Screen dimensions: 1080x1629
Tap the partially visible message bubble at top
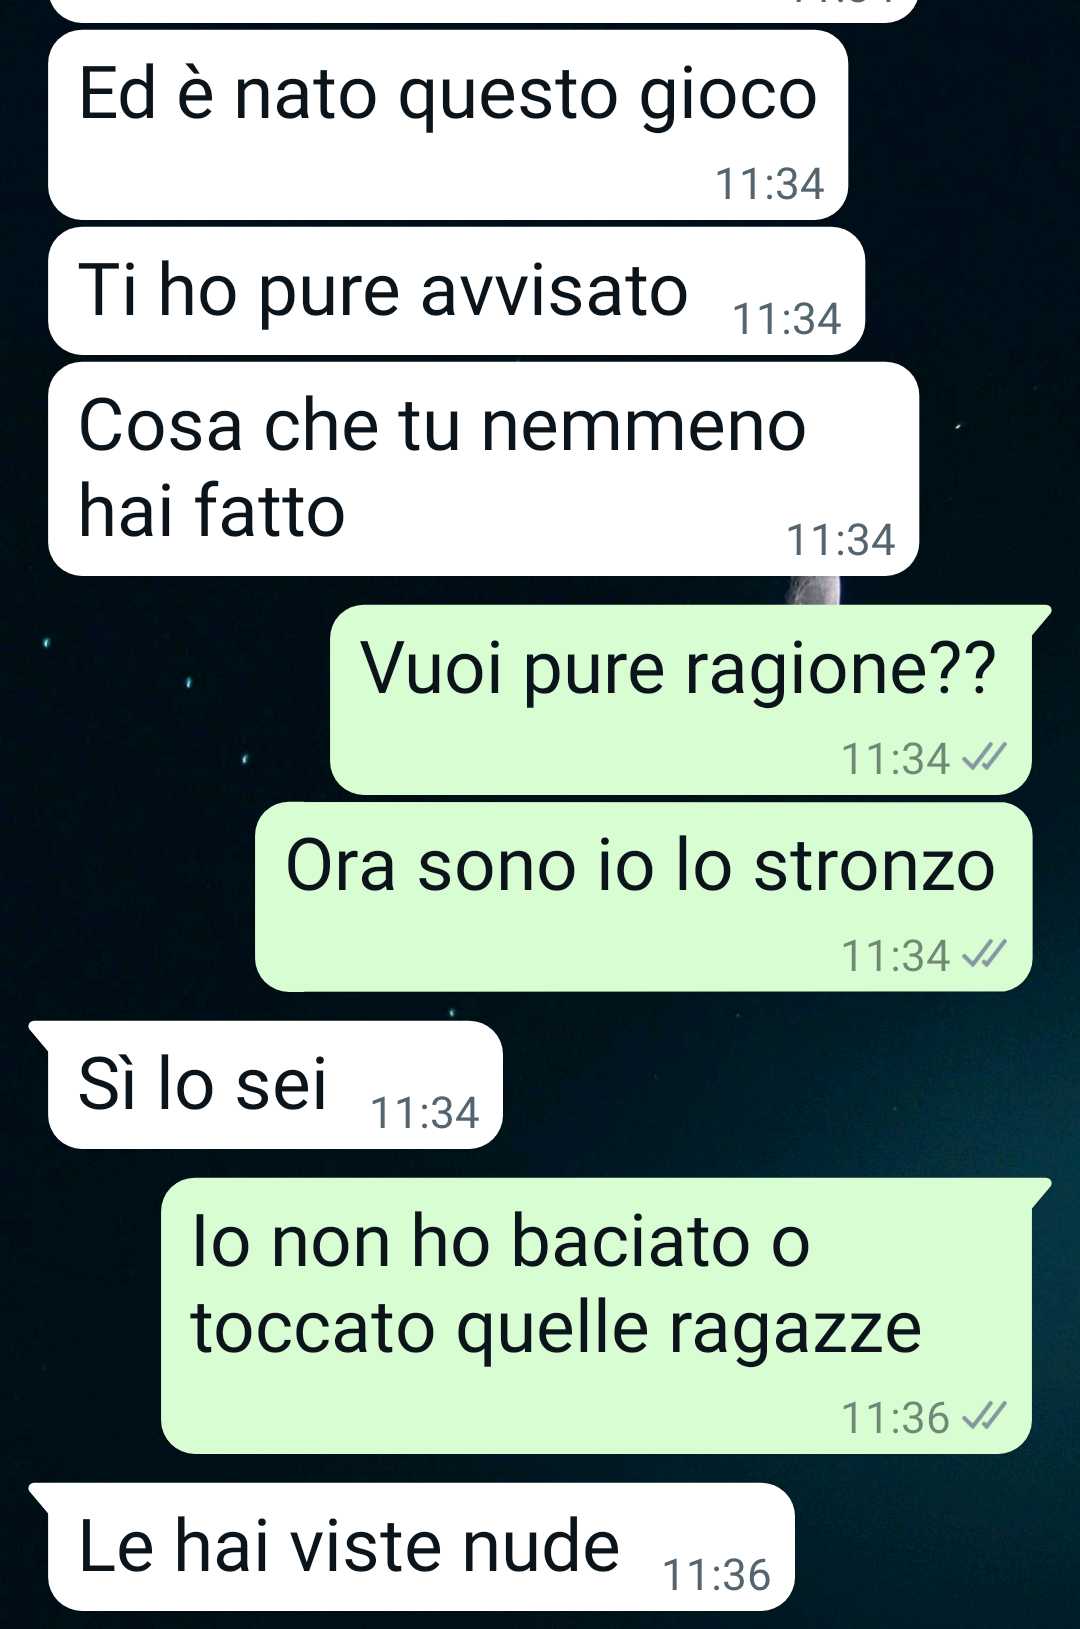click(x=483, y=10)
